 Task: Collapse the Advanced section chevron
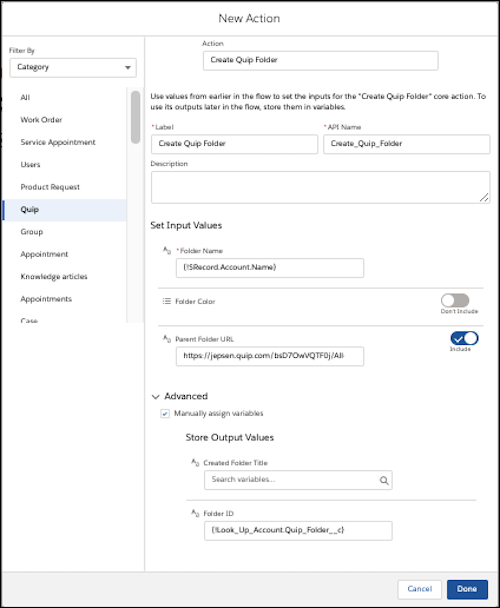click(156, 397)
